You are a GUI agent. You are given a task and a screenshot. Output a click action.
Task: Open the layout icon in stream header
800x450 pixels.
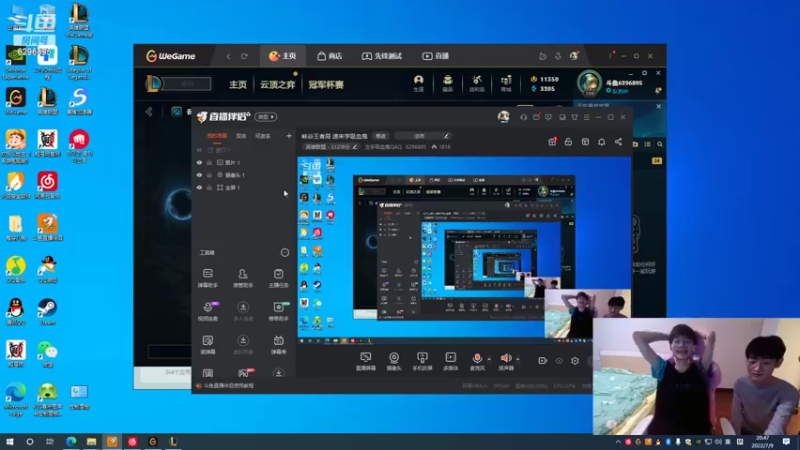pyautogui.click(x=585, y=142)
